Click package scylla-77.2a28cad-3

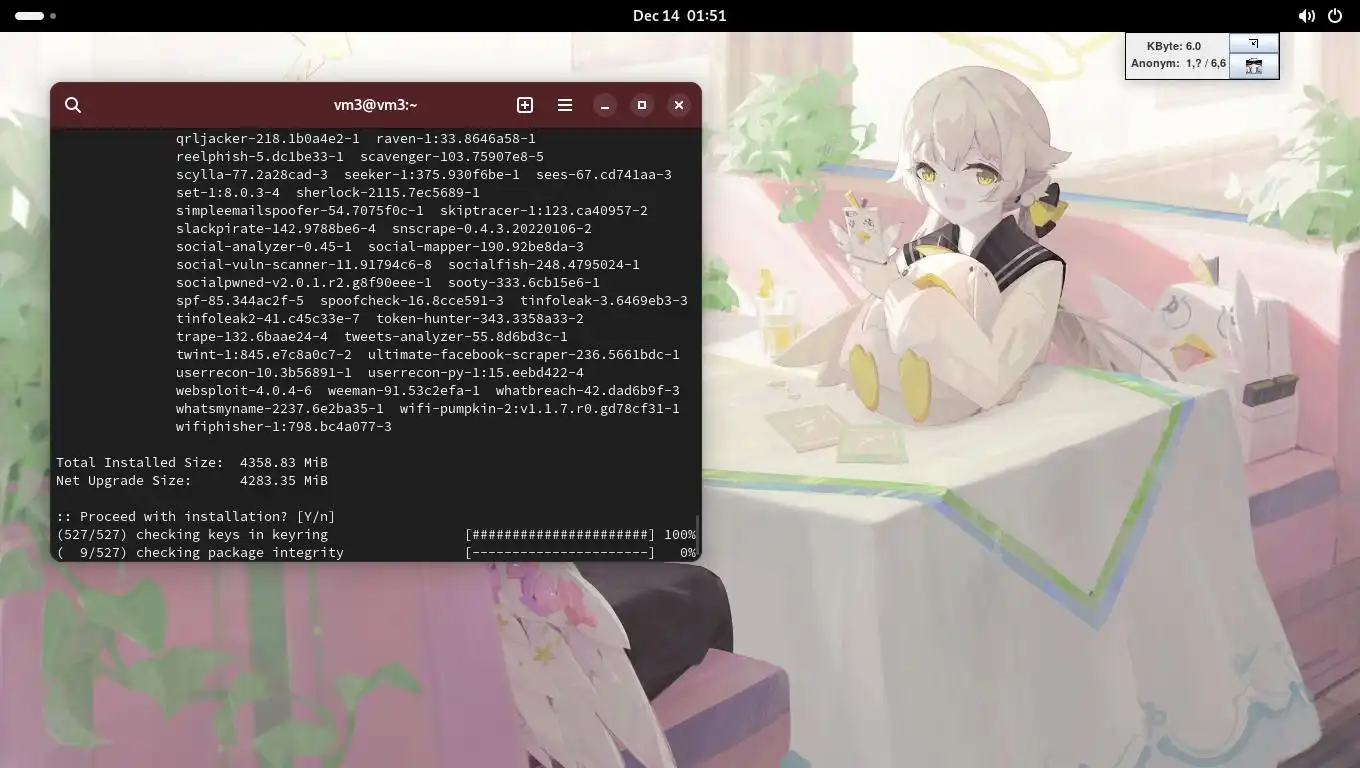click(x=252, y=175)
